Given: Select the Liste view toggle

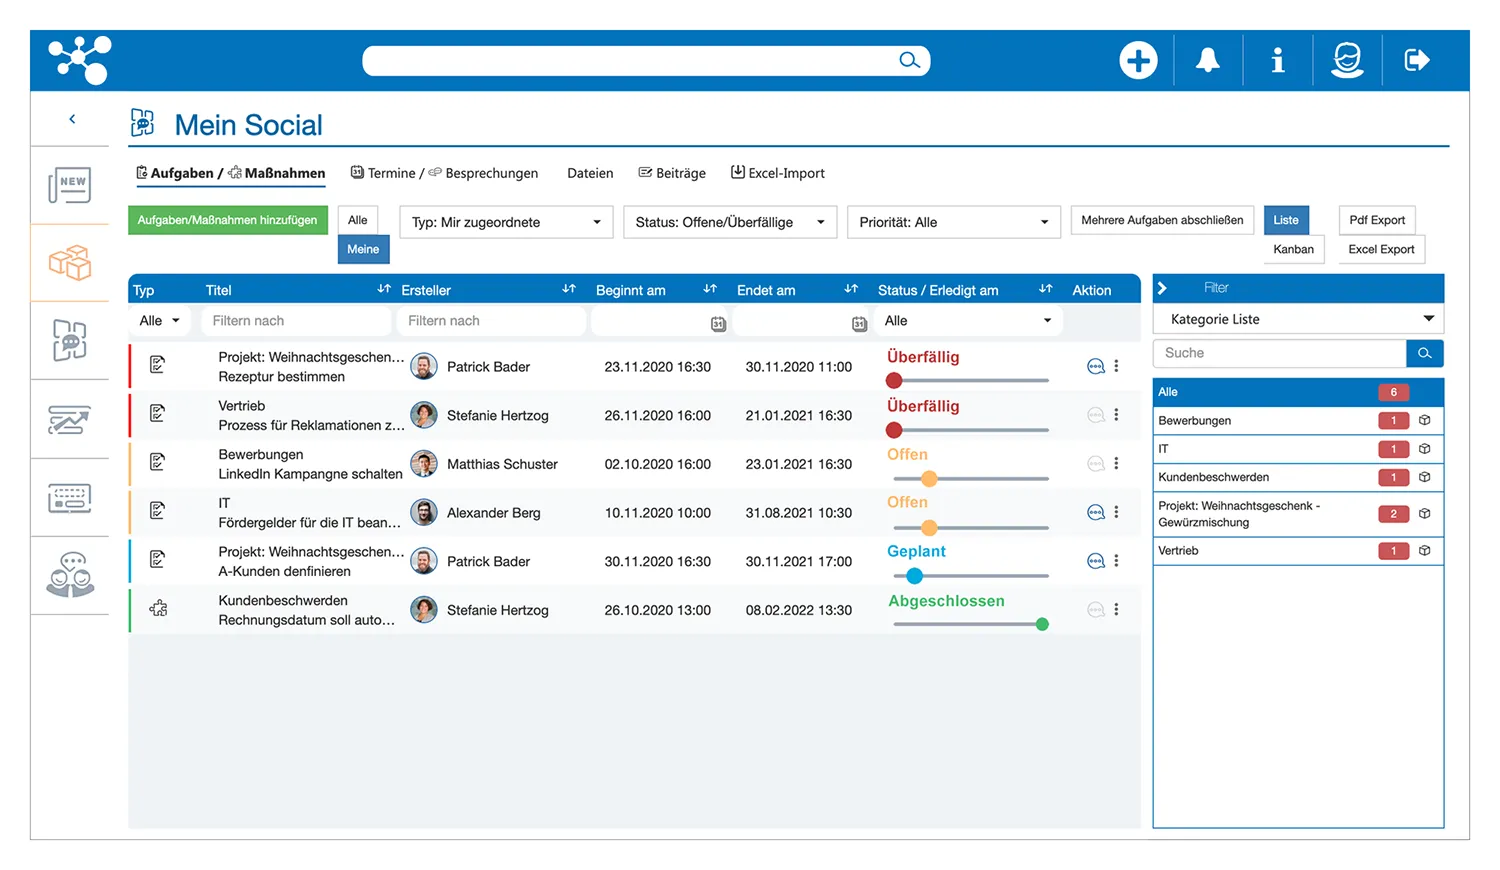Looking at the screenshot, I should pyautogui.click(x=1286, y=220).
